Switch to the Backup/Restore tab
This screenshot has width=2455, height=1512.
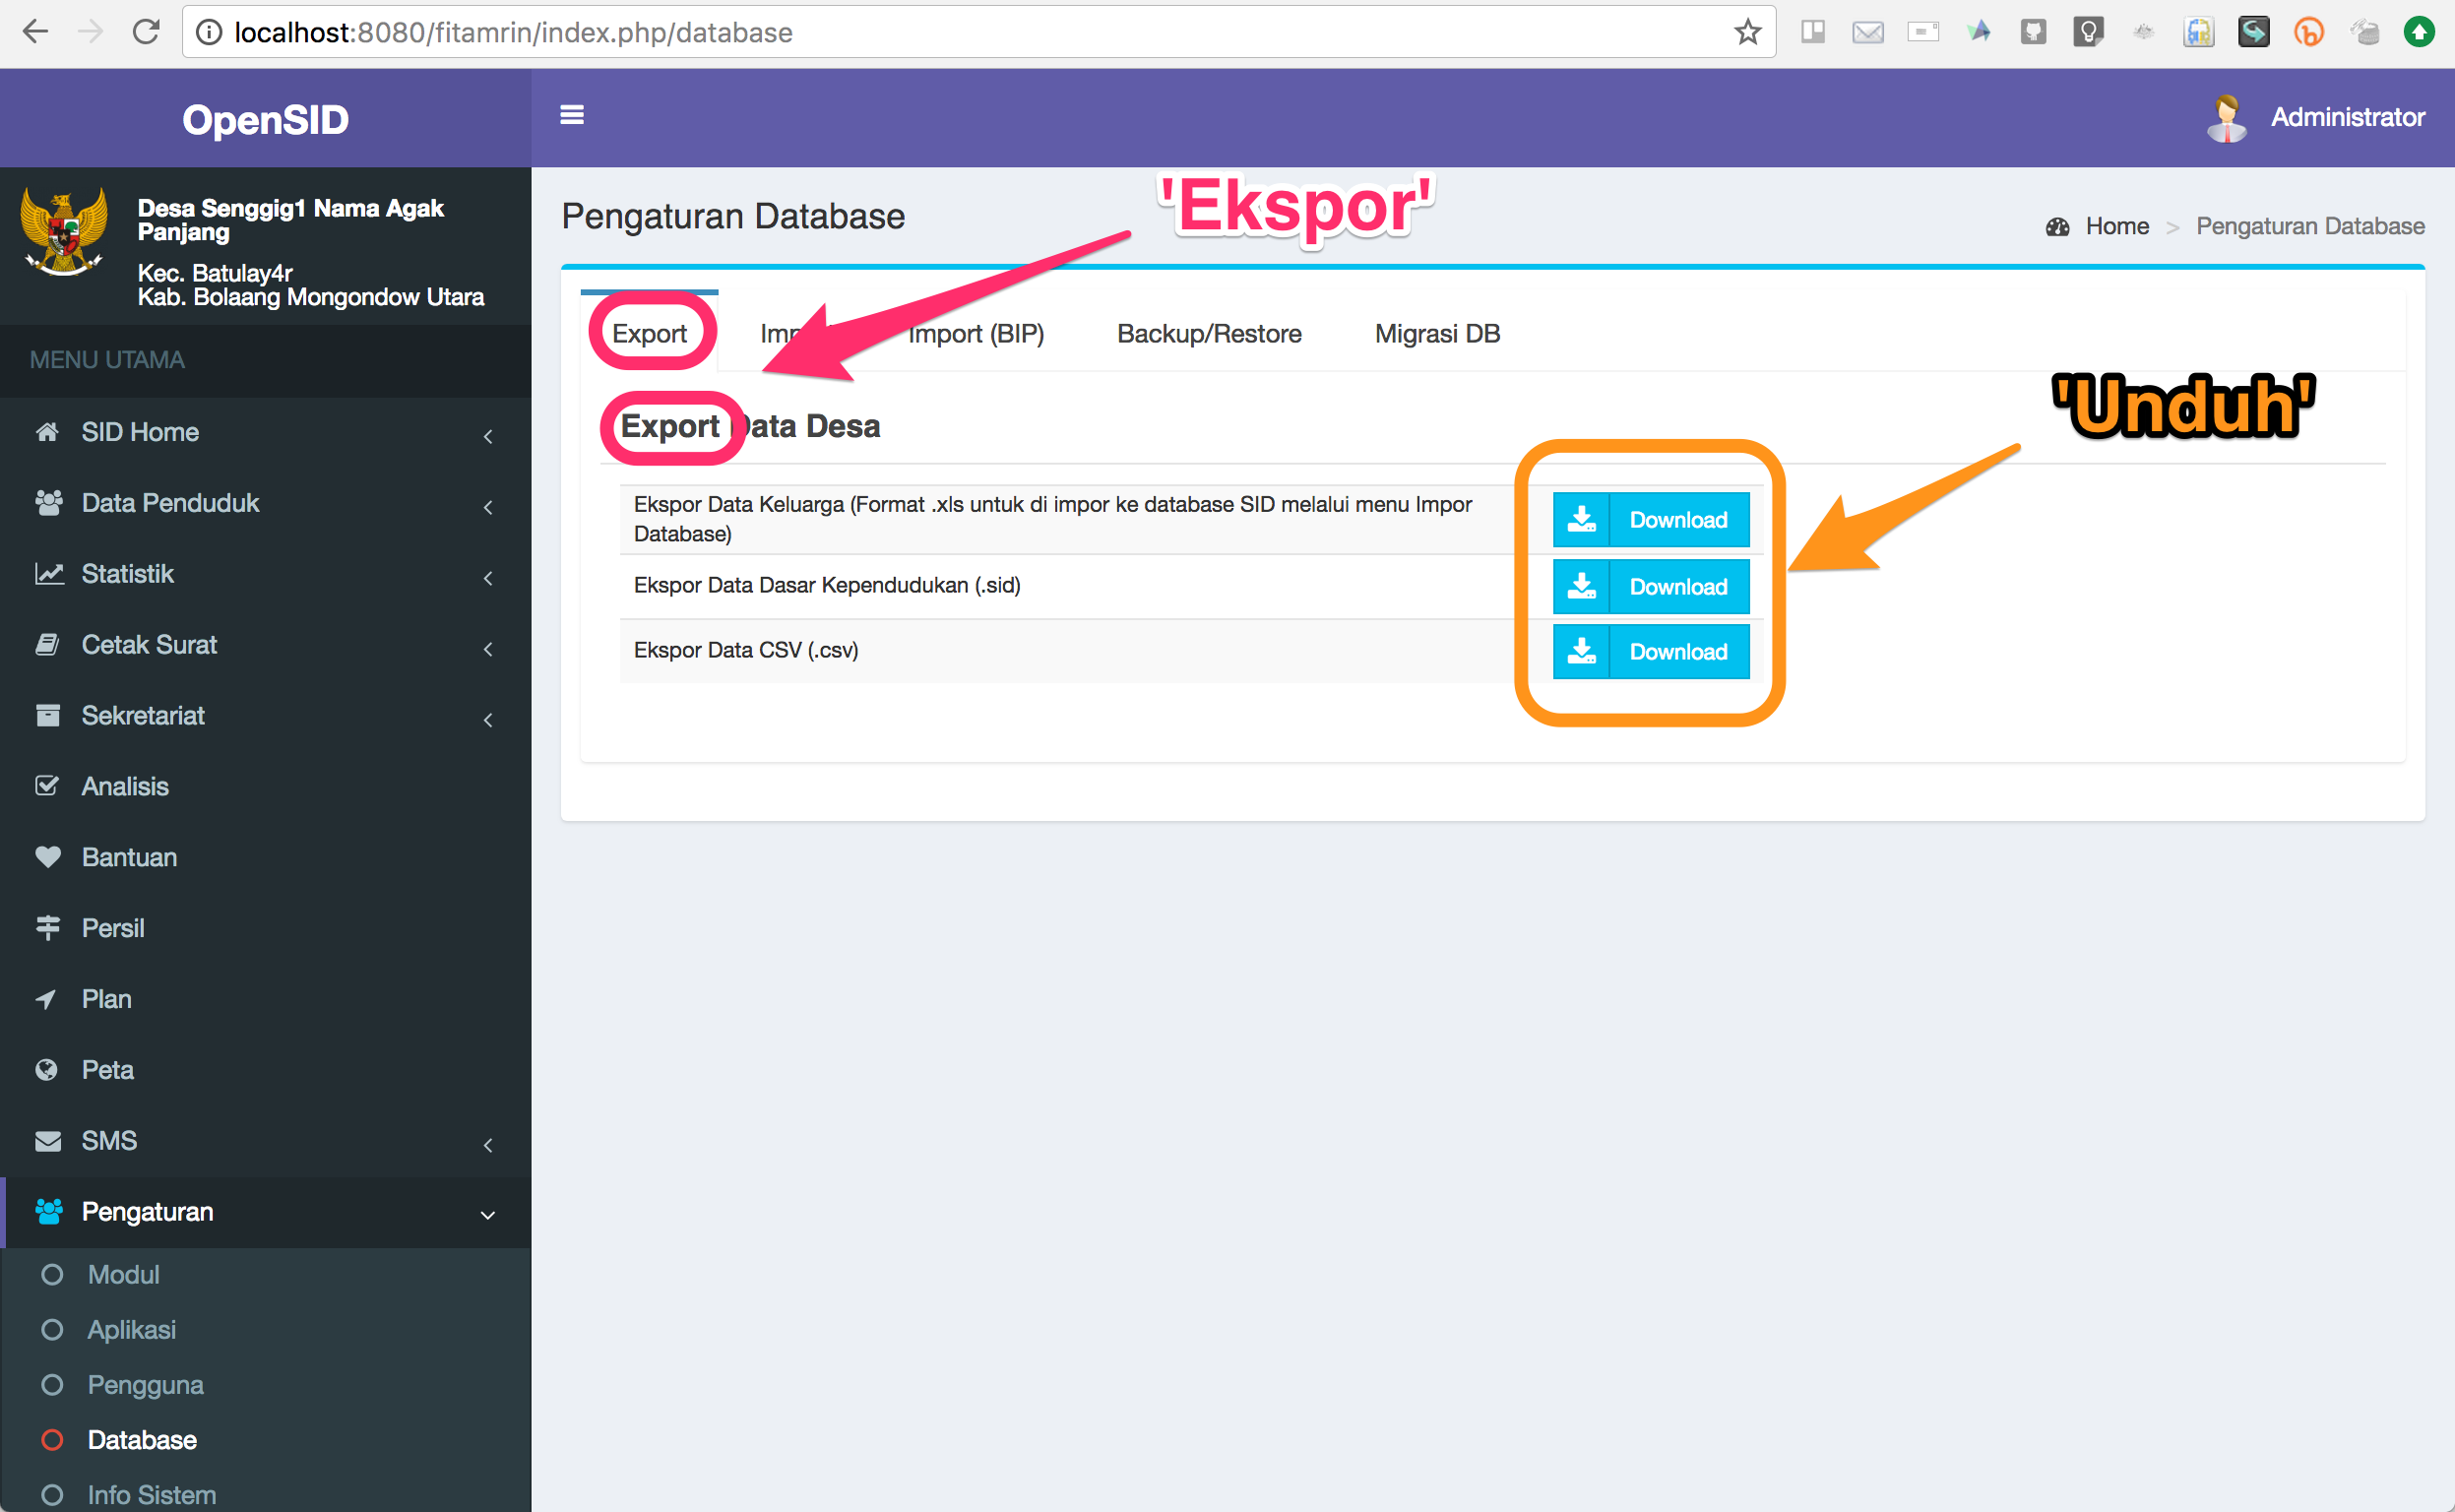point(1208,333)
